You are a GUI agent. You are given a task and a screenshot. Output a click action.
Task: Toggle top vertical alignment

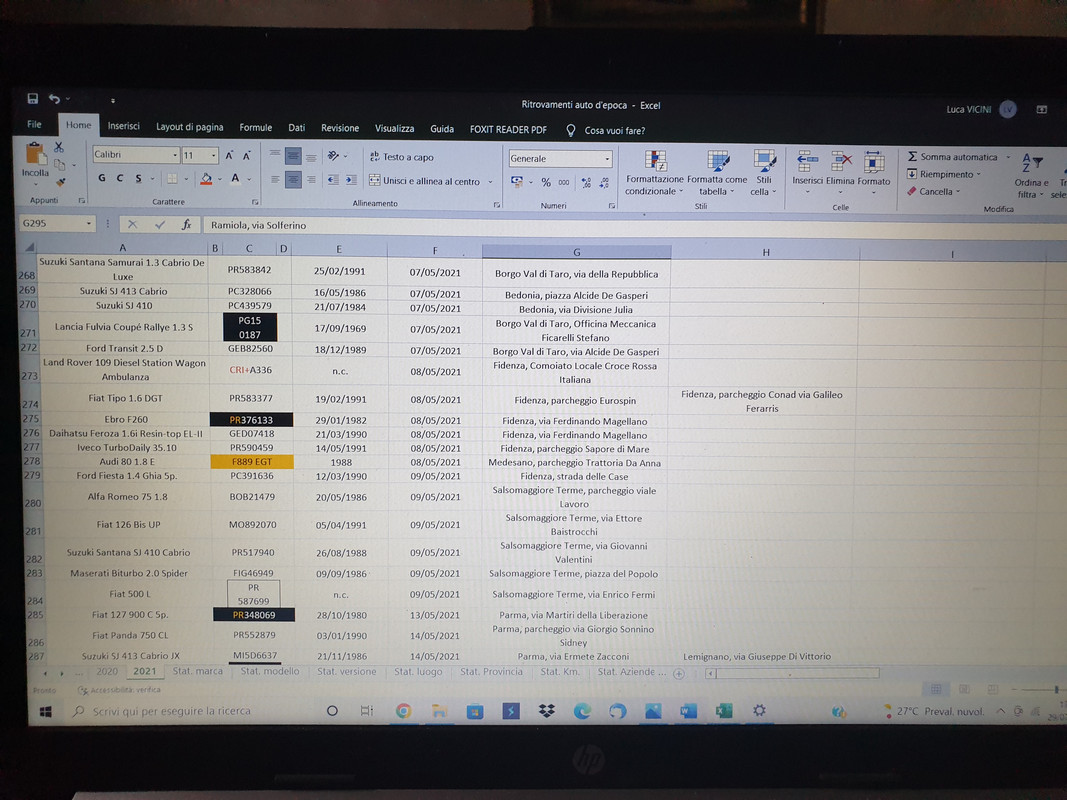(275, 154)
